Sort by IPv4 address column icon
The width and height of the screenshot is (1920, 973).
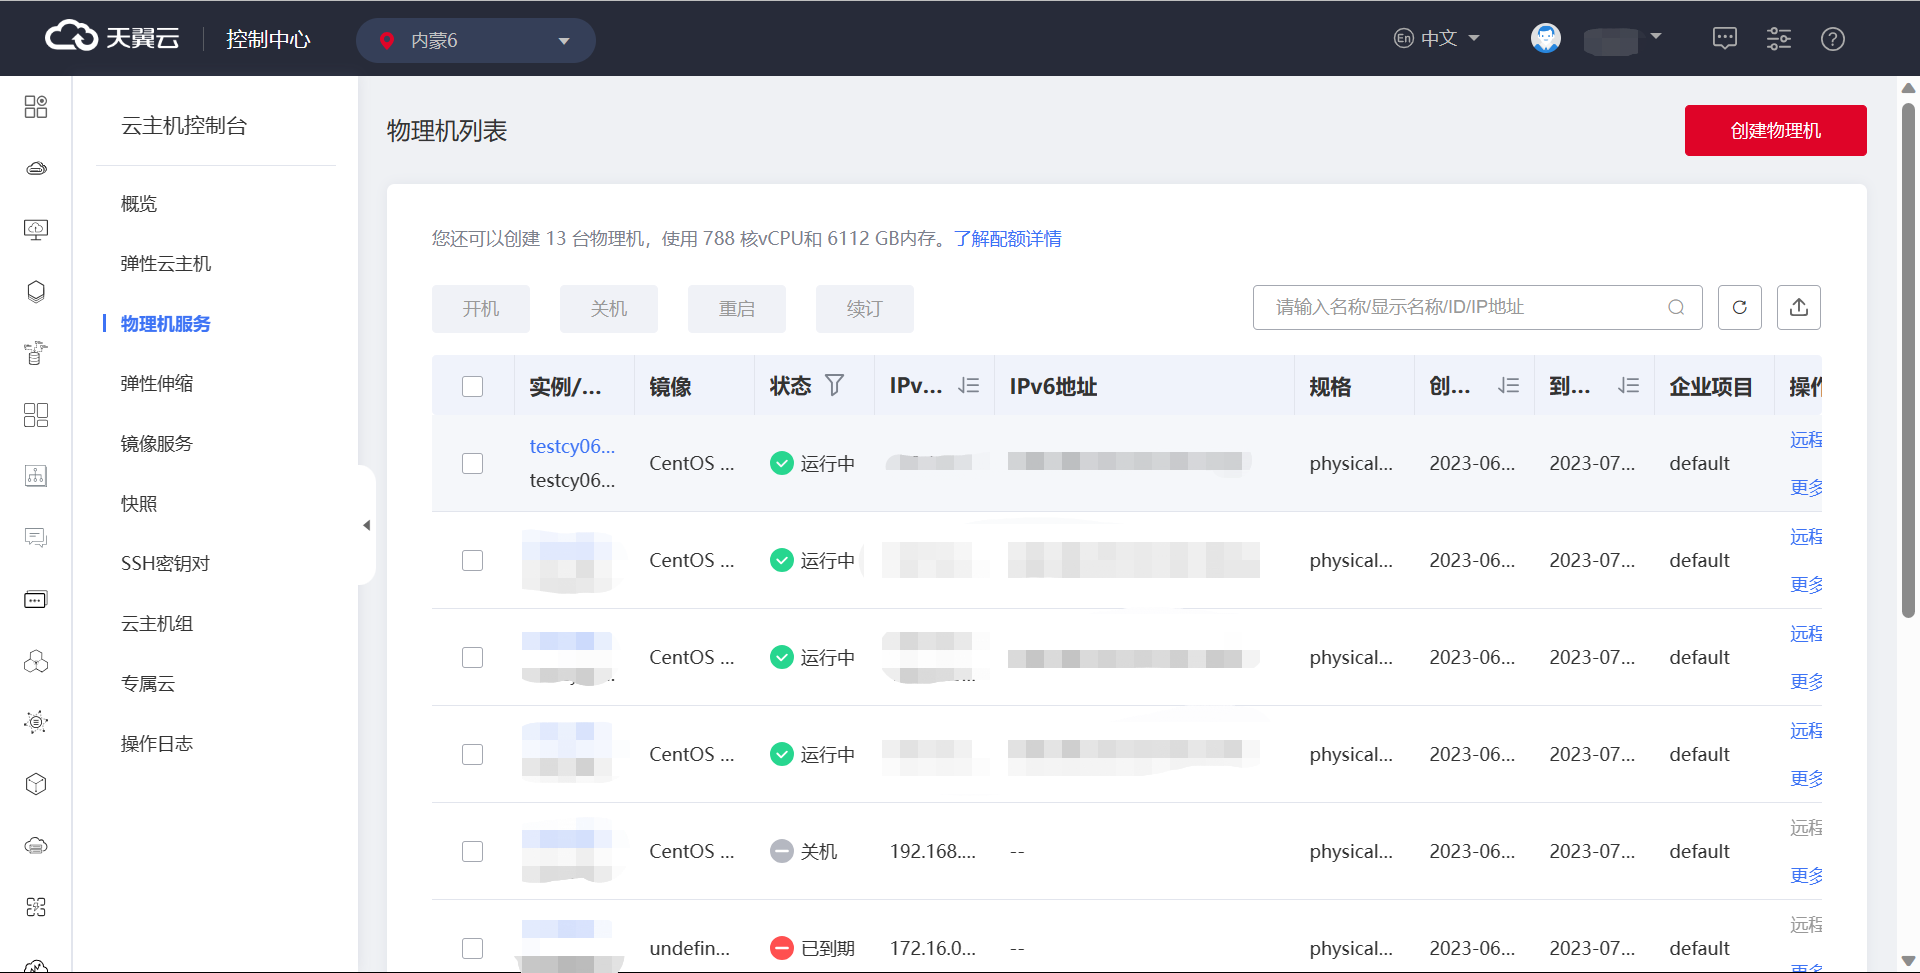click(x=968, y=385)
